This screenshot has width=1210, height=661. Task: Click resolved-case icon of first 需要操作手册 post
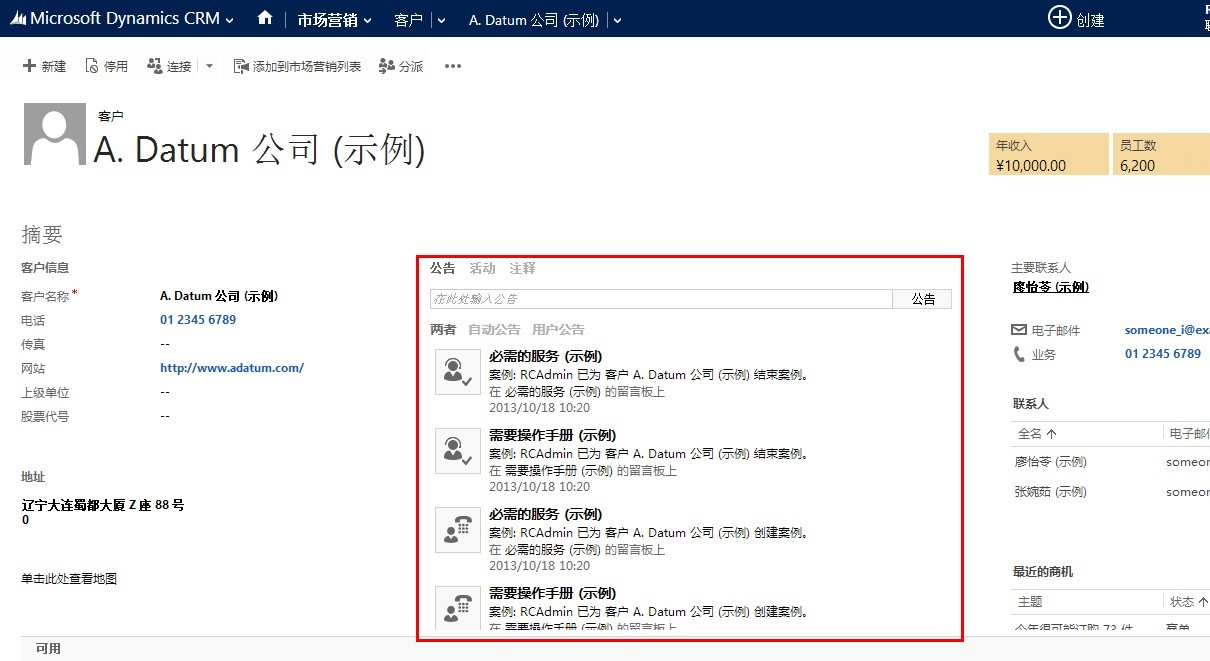coord(458,451)
